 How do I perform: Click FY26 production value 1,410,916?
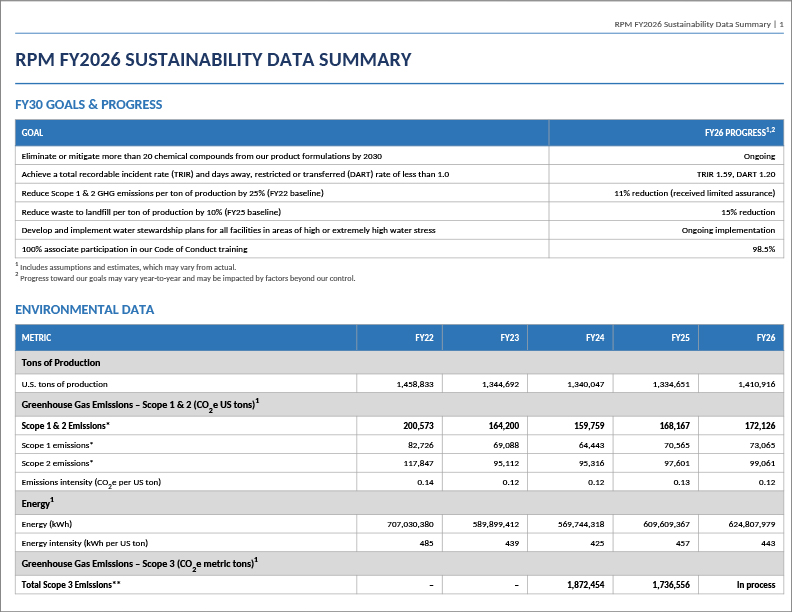point(756,384)
